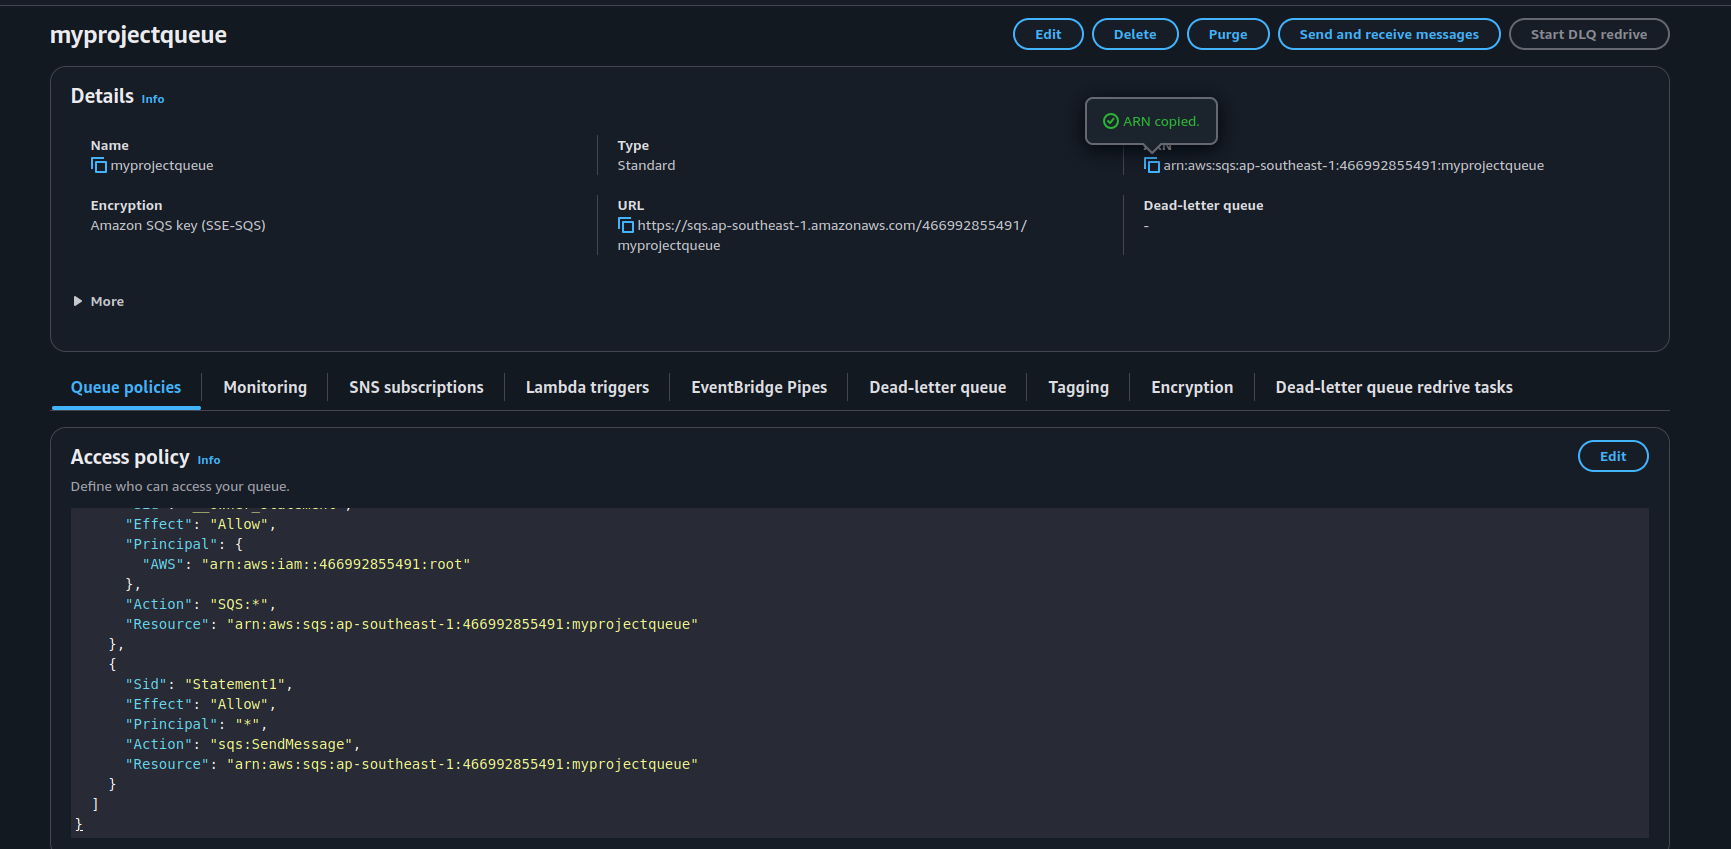The image size is (1731, 849).
Task: Expand the More details section
Action: click(98, 302)
